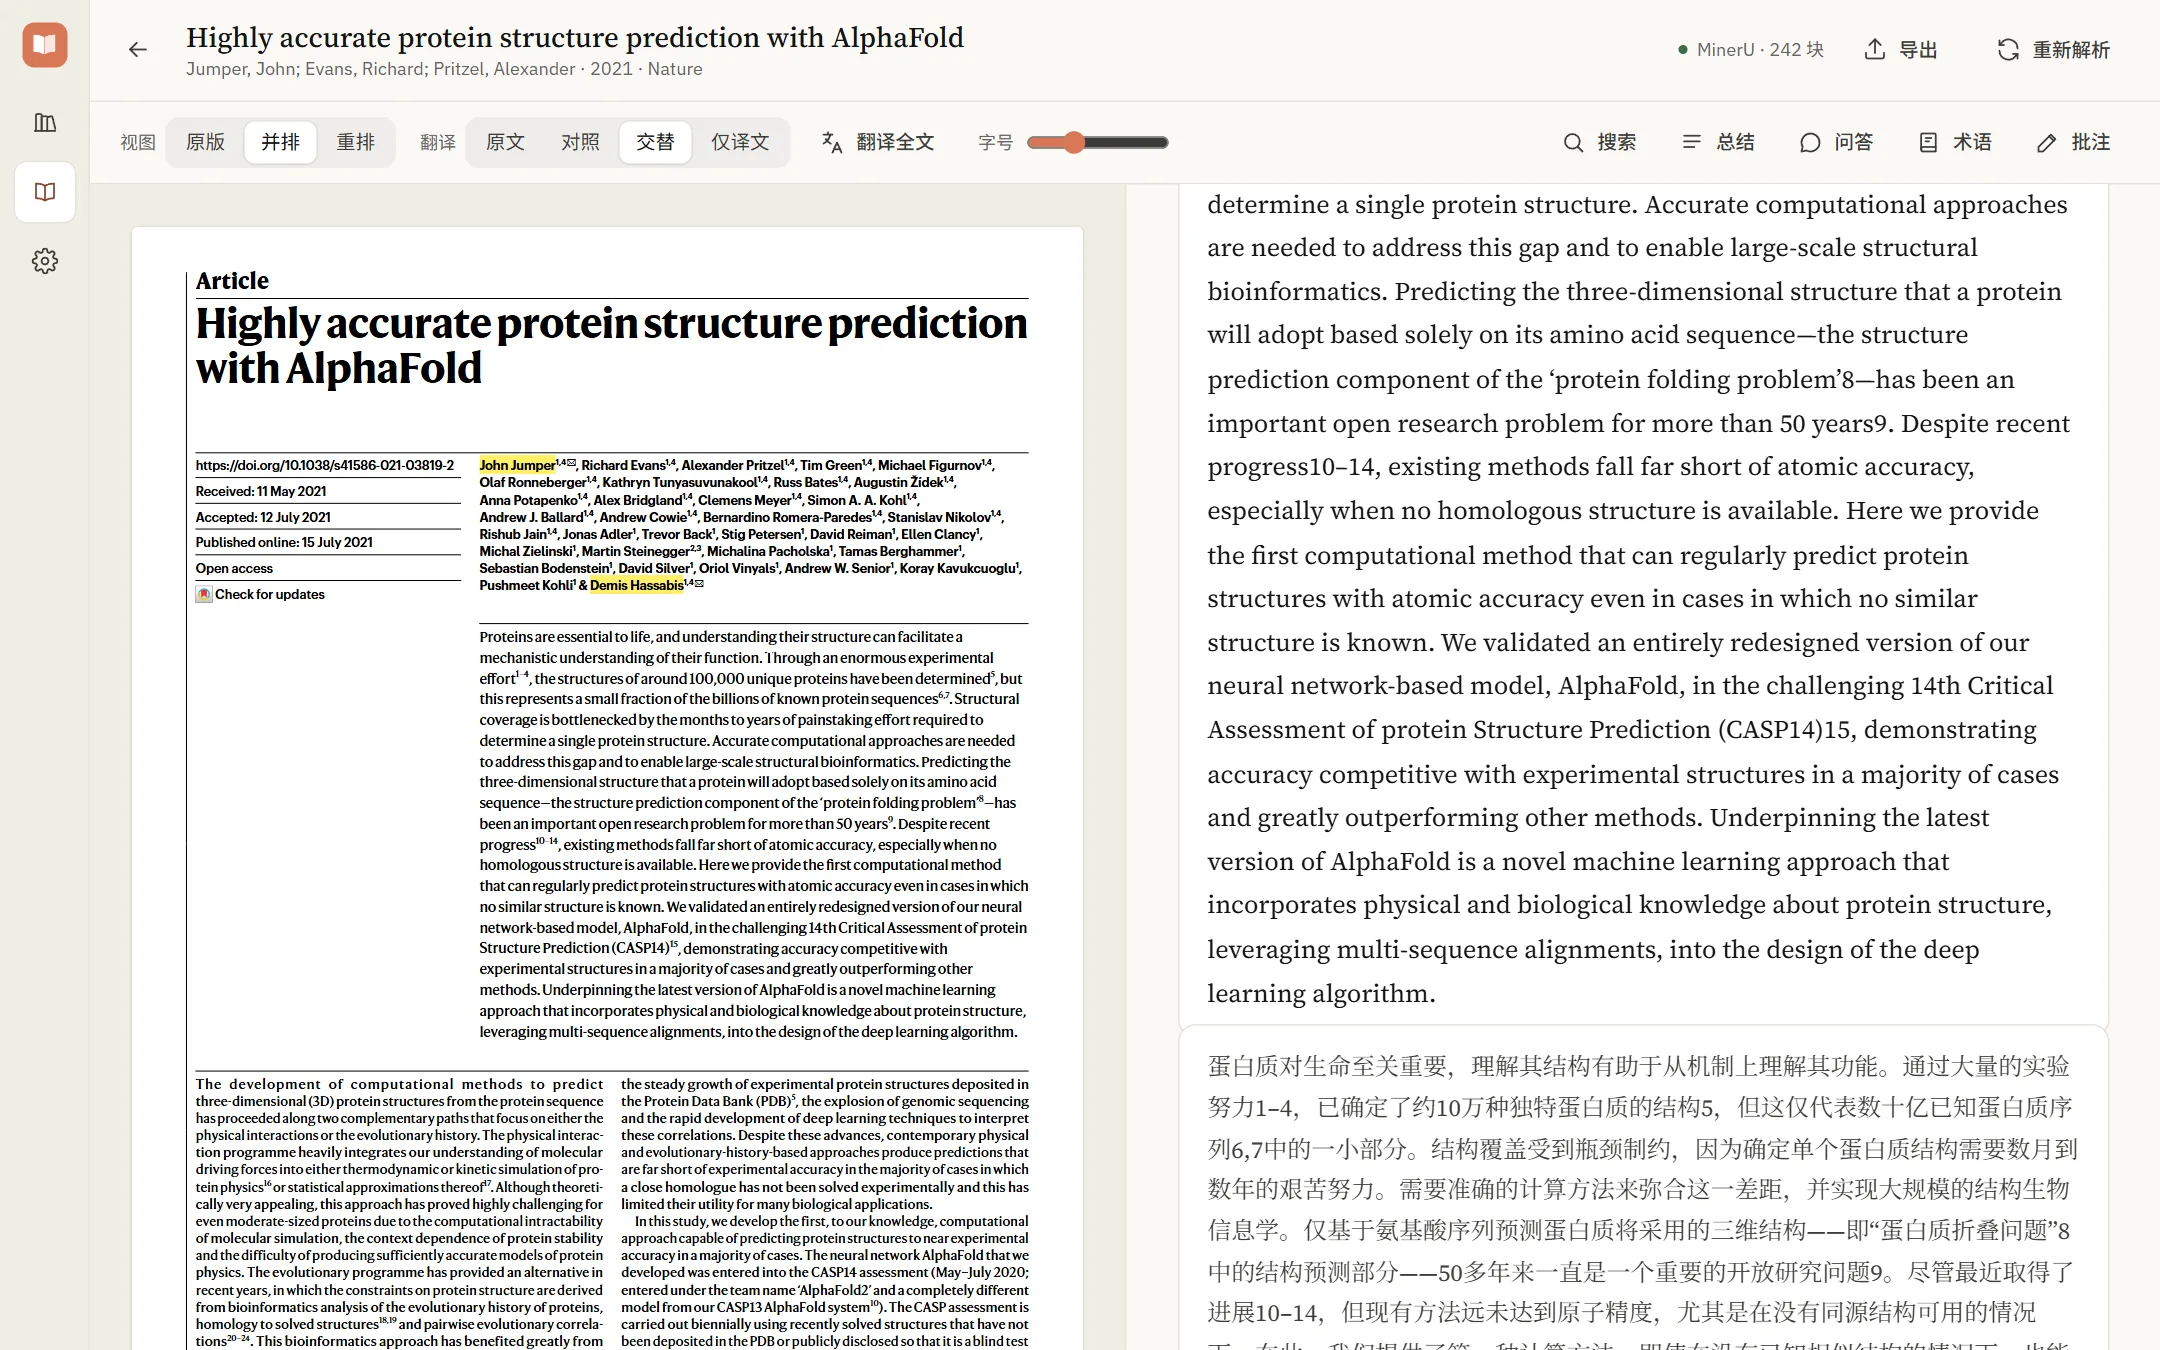This screenshot has height=1350, width=2160.
Task: Open the 批注 annotation tool
Action: coord(2073,142)
